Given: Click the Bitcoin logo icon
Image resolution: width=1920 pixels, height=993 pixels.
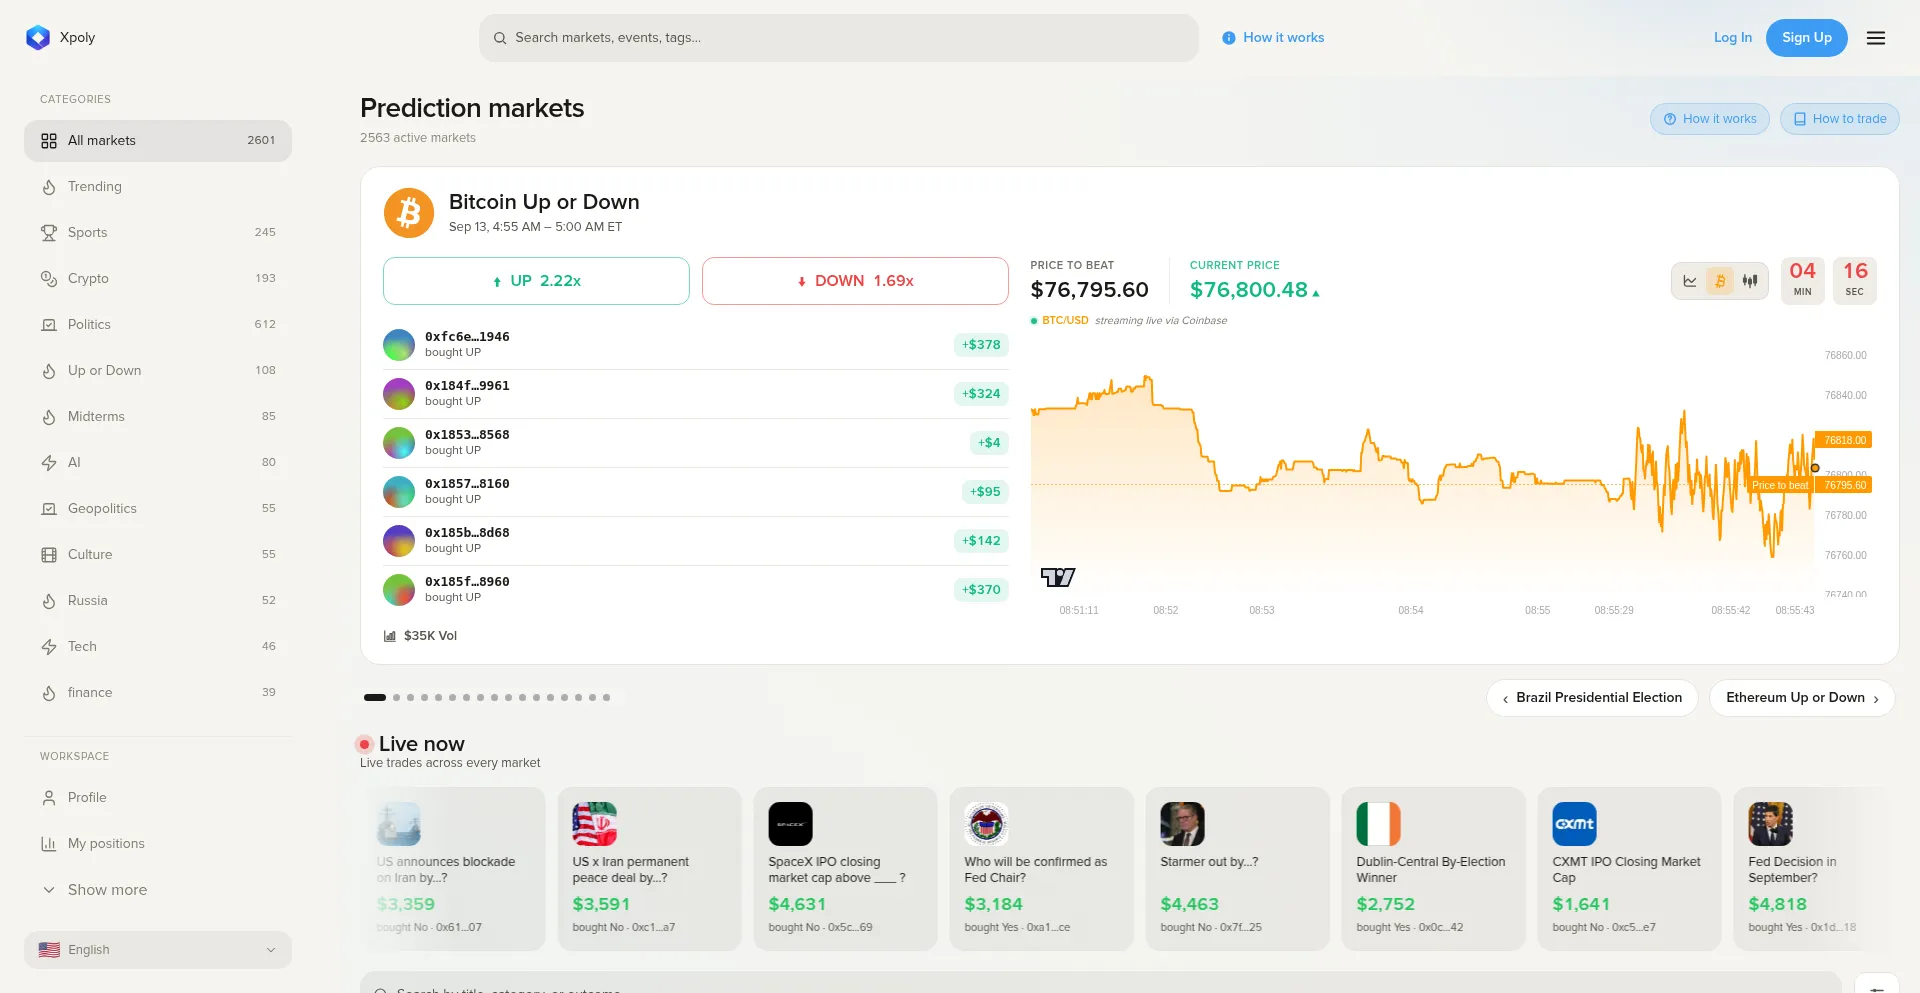Looking at the screenshot, I should click(409, 213).
